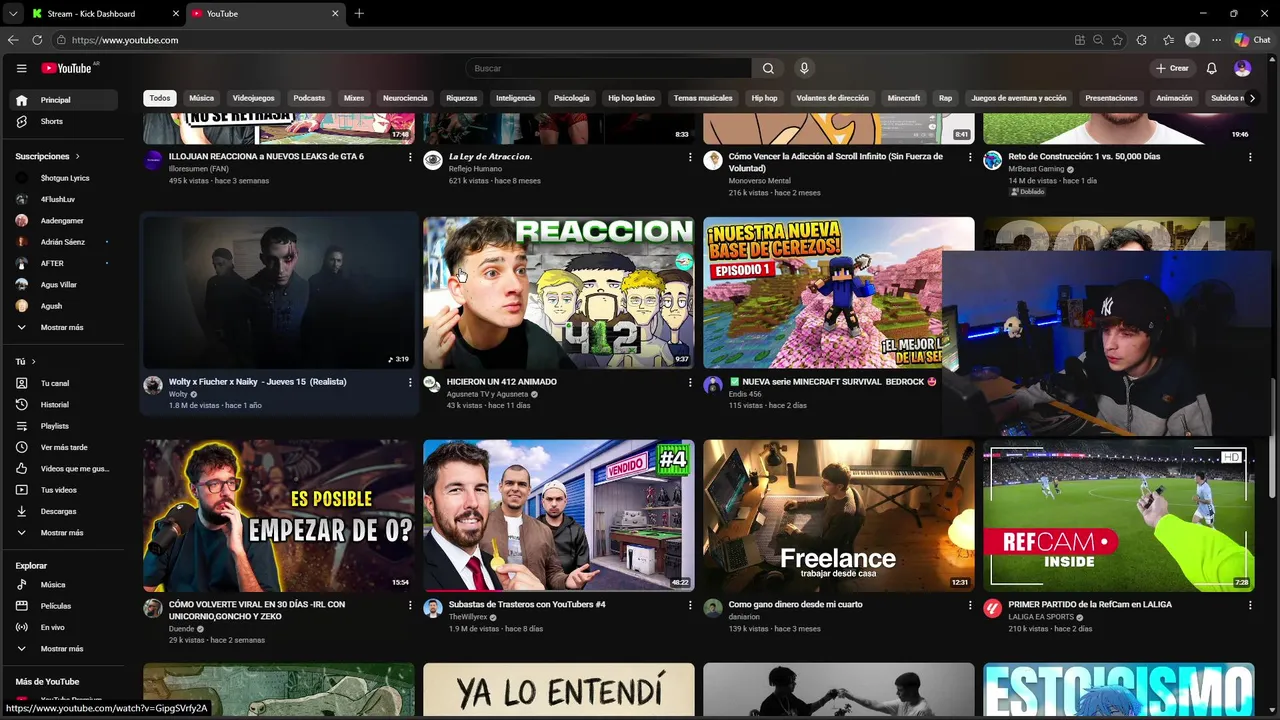Select the Hip hop latino chip

[631, 98]
